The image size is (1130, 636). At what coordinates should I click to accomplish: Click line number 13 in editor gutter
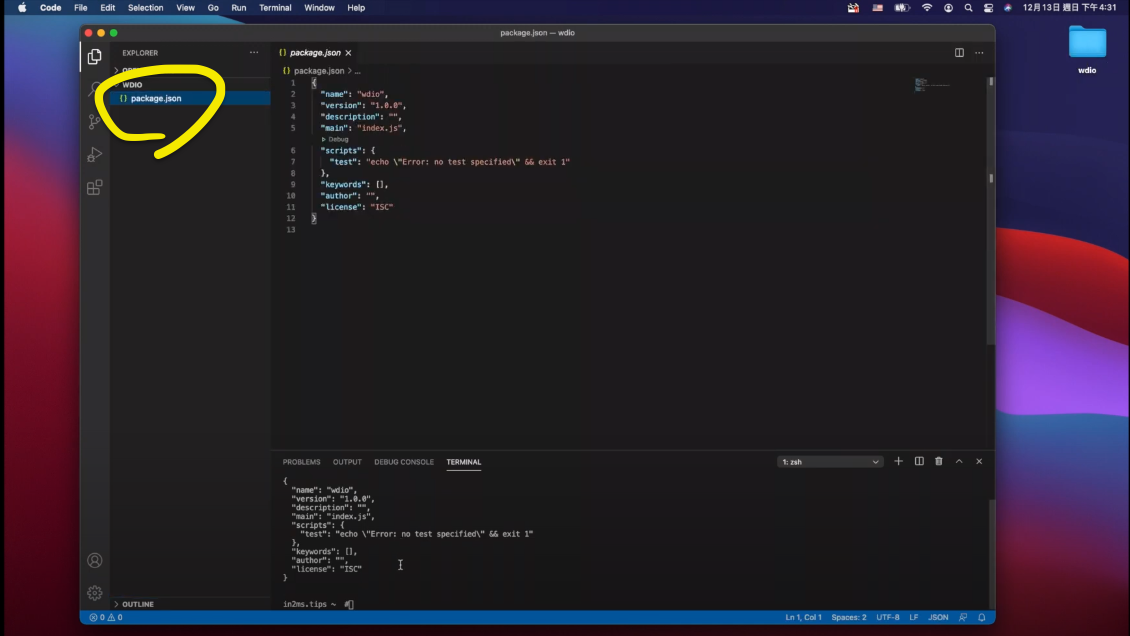coord(290,230)
